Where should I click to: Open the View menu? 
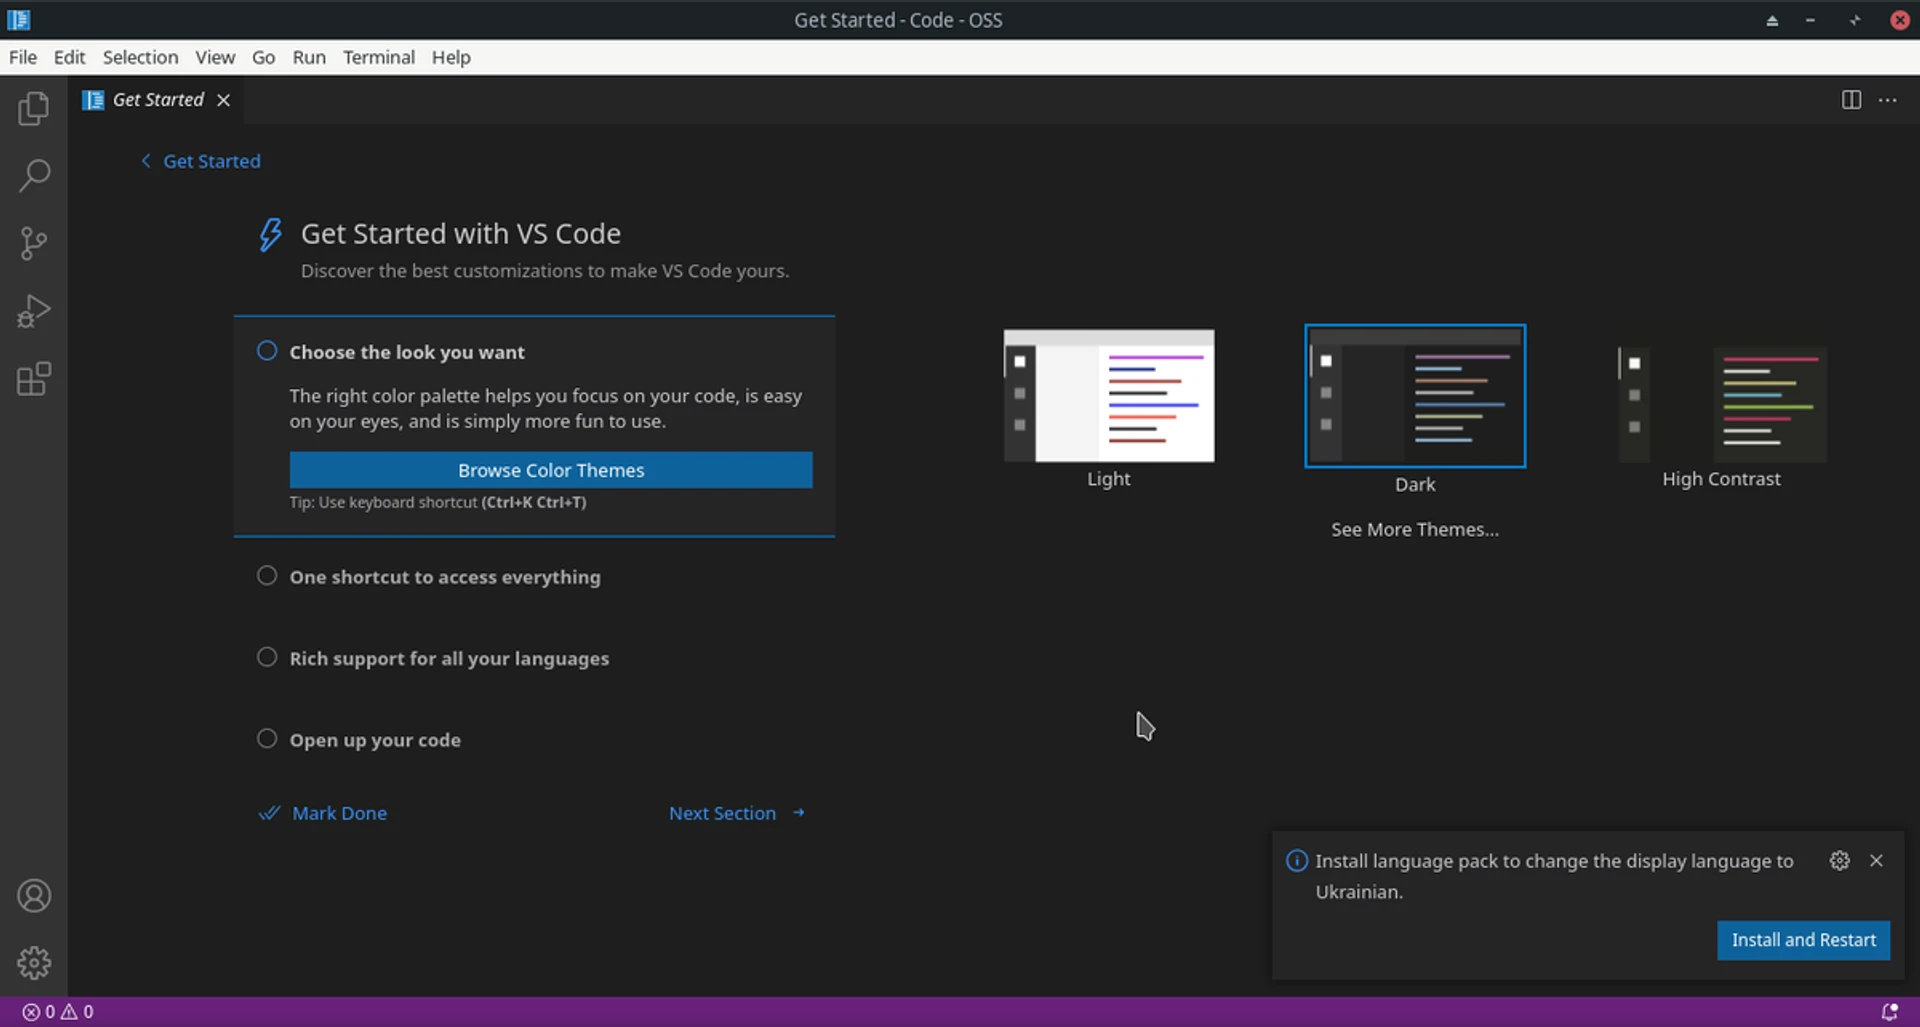coord(215,57)
